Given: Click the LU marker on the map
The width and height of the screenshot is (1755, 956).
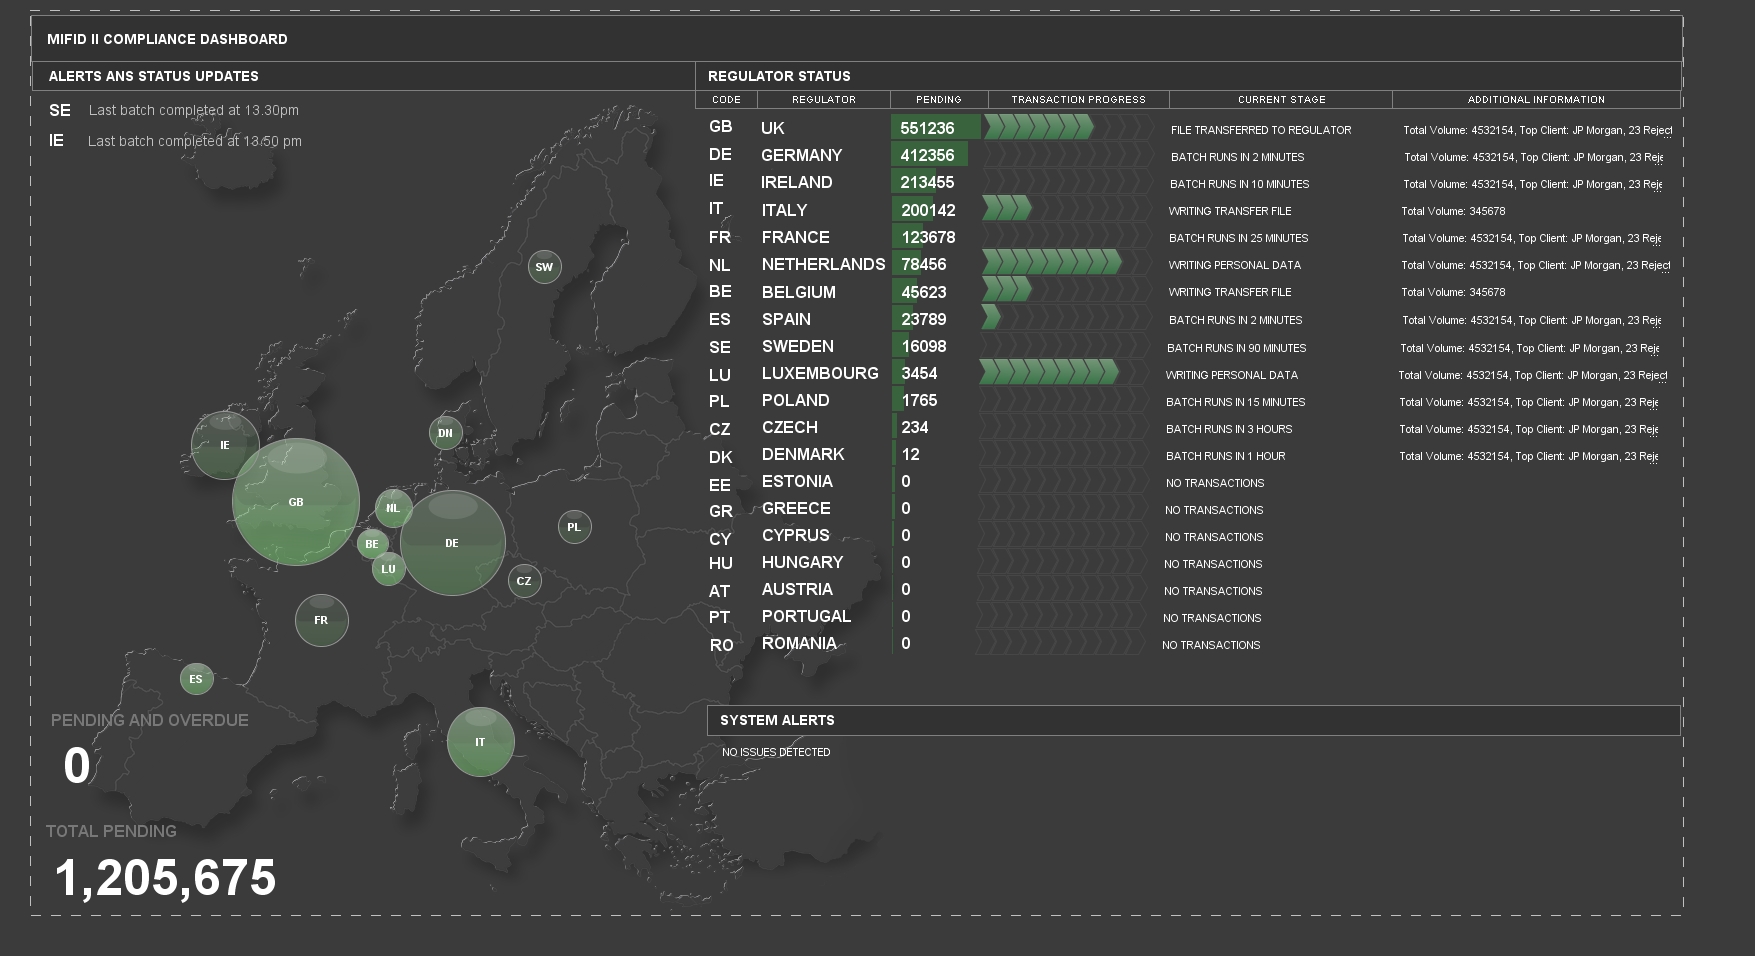Looking at the screenshot, I should point(388,568).
